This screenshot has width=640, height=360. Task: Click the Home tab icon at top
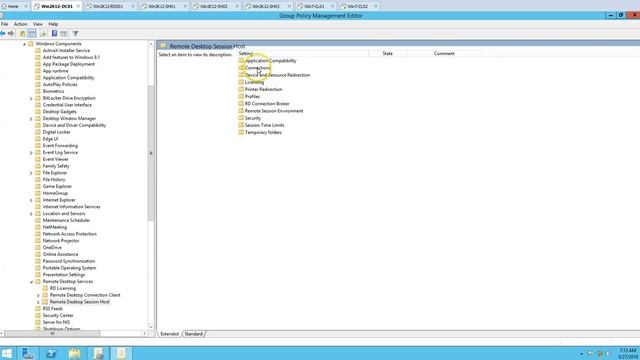coord(4,6)
